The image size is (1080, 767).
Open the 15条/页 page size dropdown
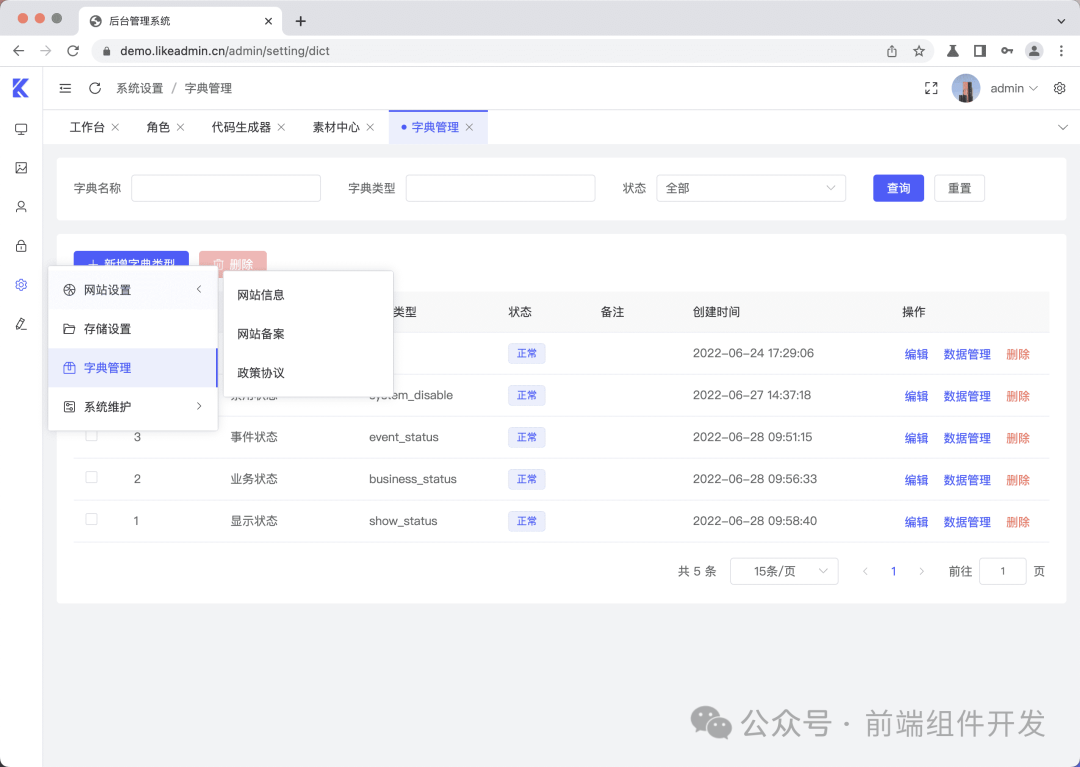tap(784, 571)
